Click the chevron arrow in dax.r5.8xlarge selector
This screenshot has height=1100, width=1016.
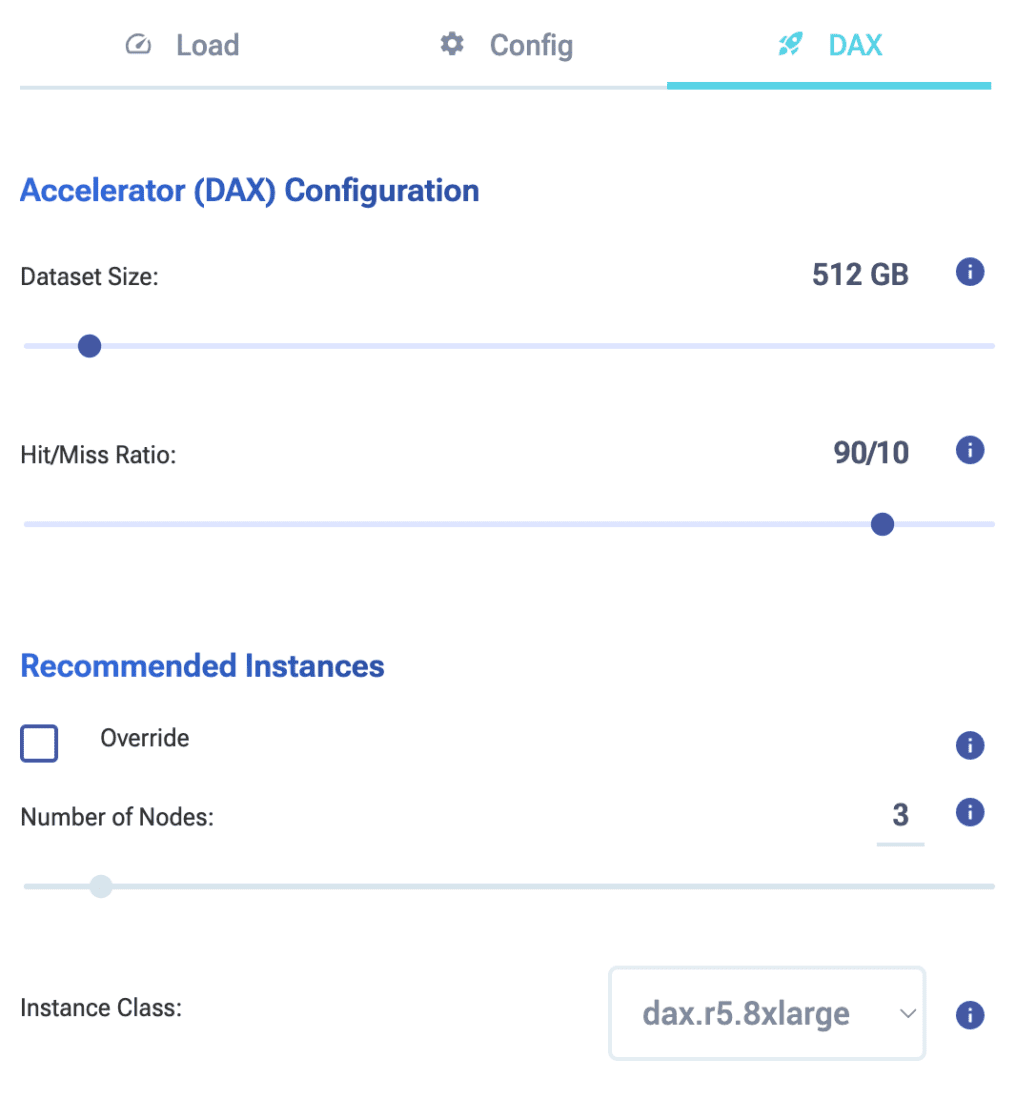[907, 1014]
